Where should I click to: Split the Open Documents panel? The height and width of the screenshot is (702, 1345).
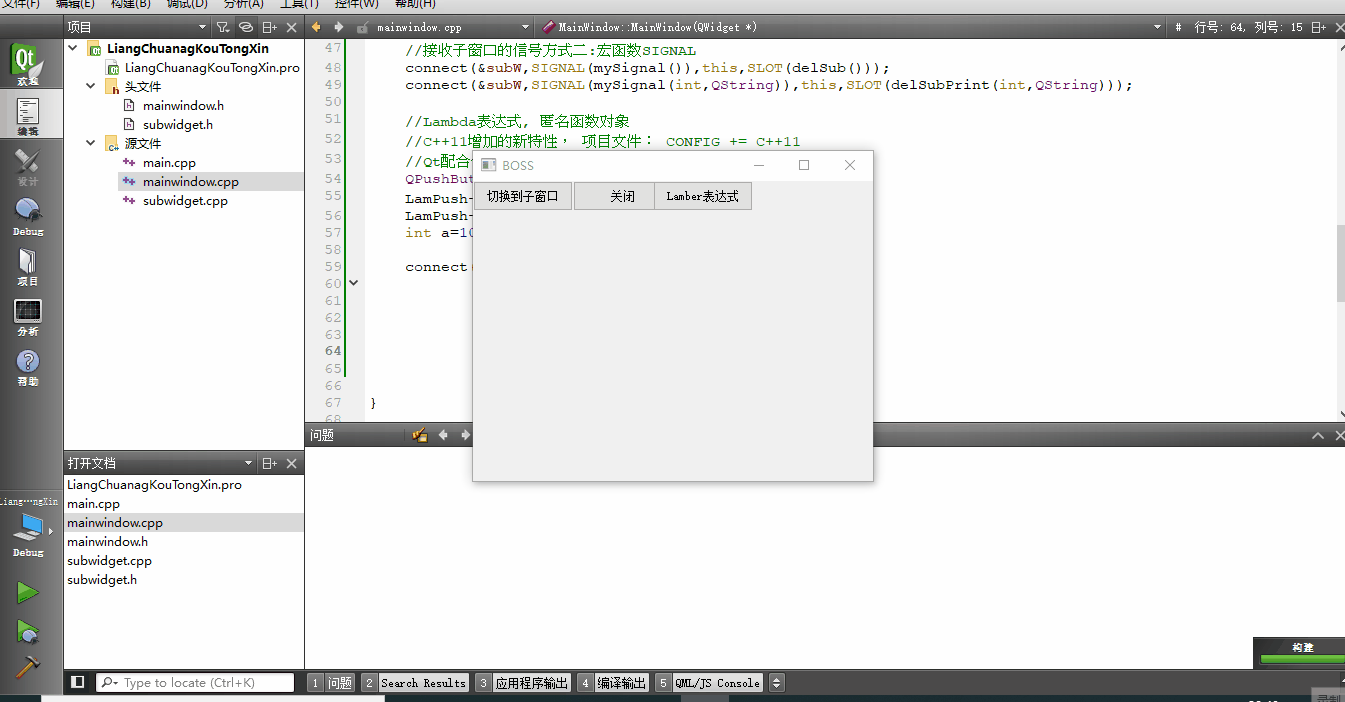[x=269, y=464]
